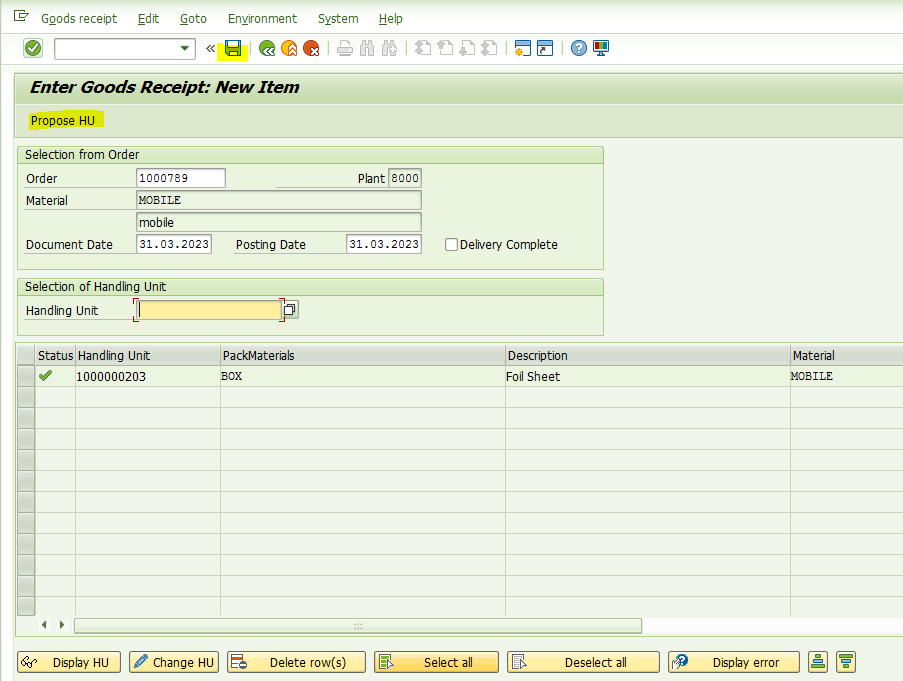Go to Last Page icon
Viewport: 903px width, 681px height.
pyautogui.click(x=489, y=48)
